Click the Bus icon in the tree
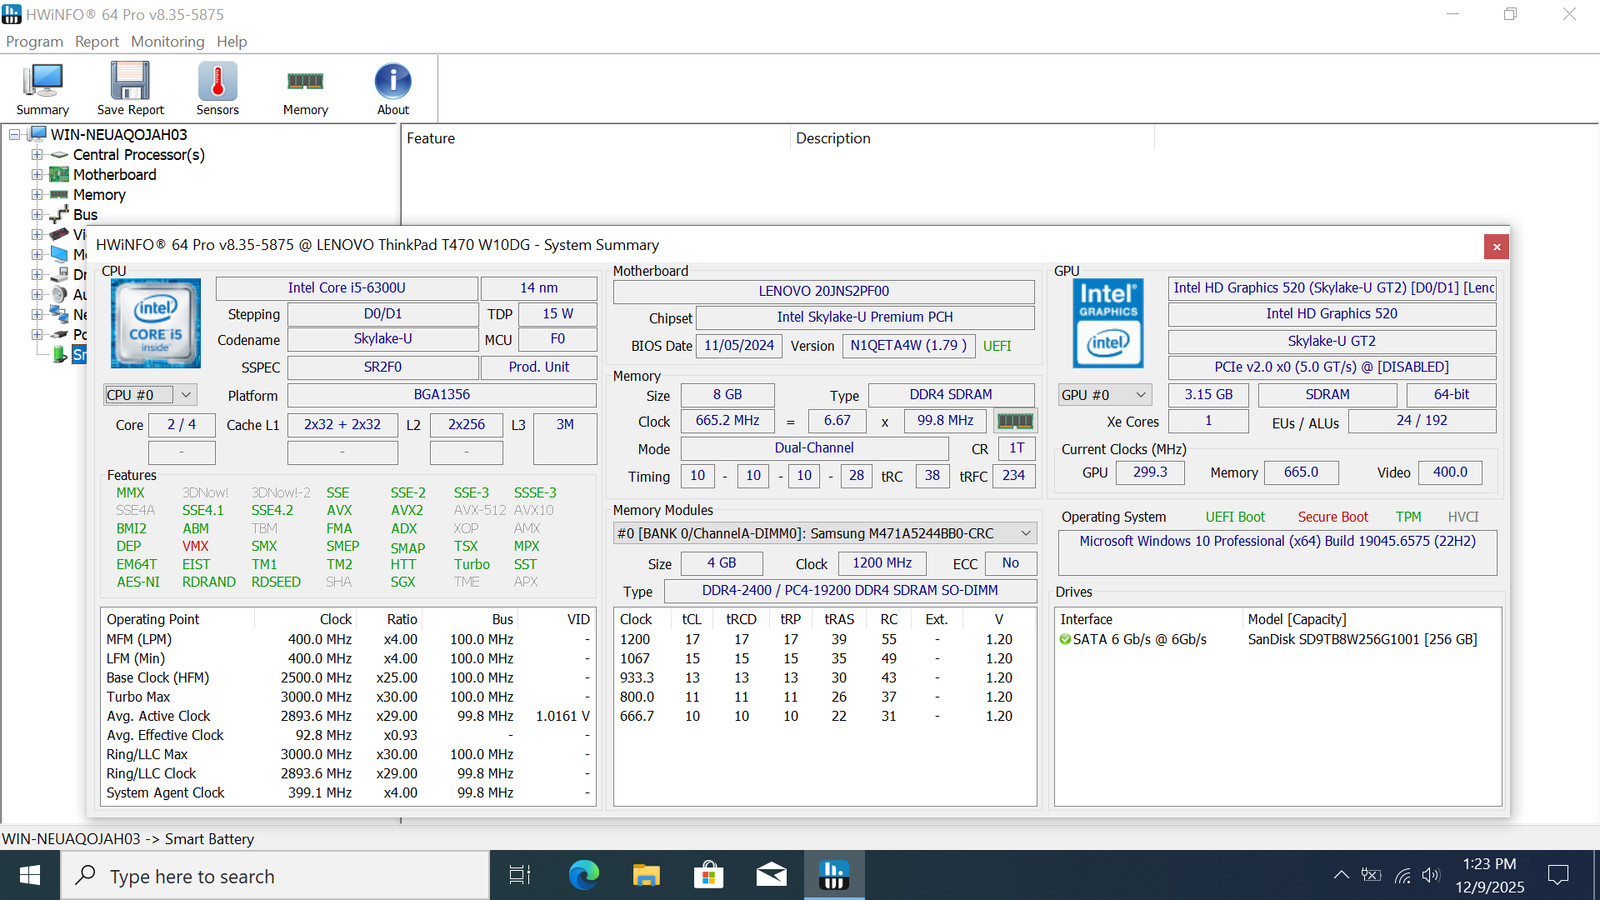The width and height of the screenshot is (1600, 900). point(59,215)
